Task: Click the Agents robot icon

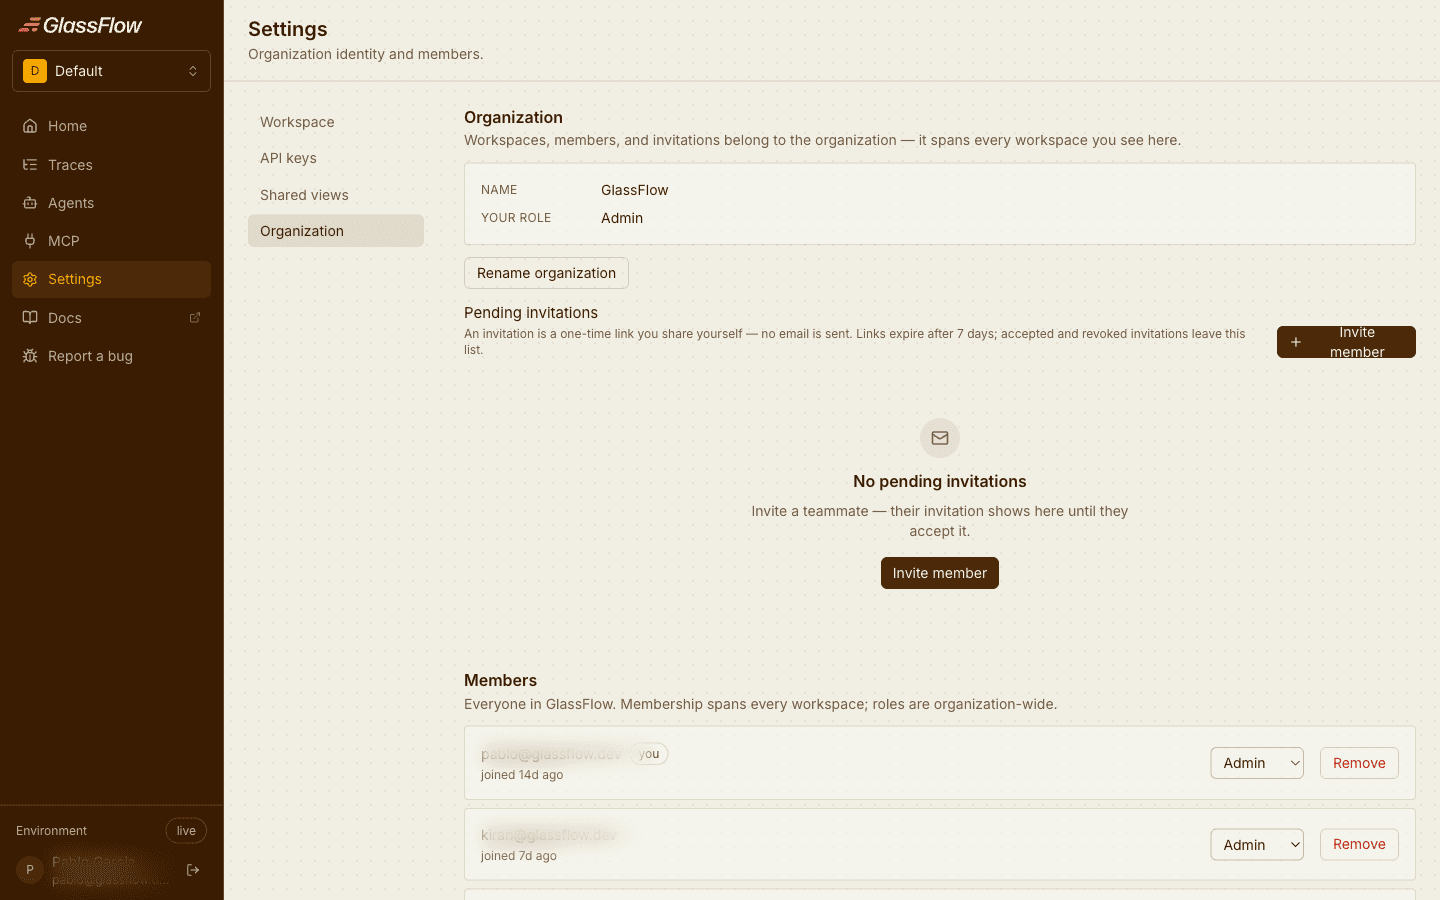Action: coord(30,203)
